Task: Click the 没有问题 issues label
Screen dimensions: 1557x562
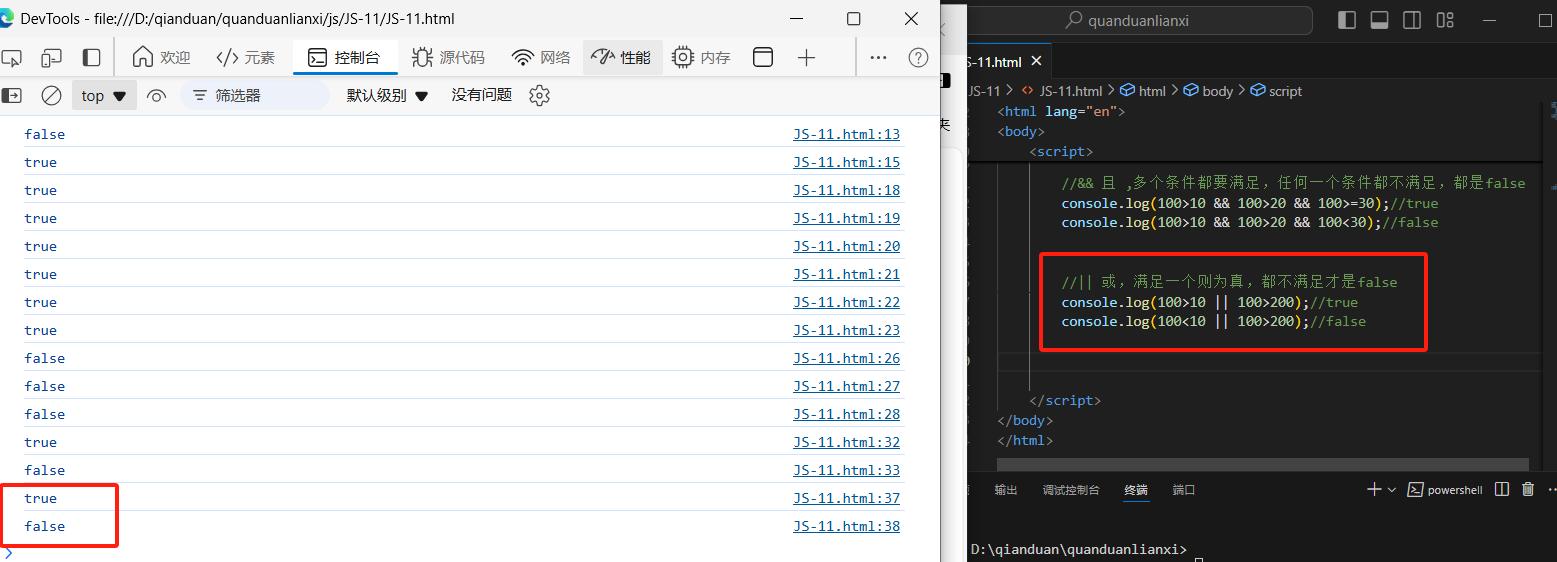Action: tap(481, 95)
